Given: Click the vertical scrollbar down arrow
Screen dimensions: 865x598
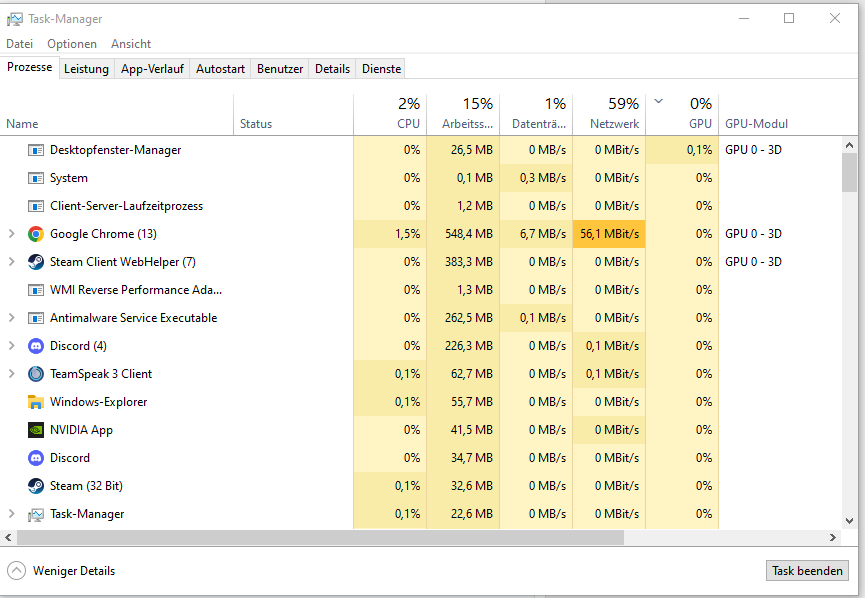Looking at the screenshot, I should click(x=850, y=521).
